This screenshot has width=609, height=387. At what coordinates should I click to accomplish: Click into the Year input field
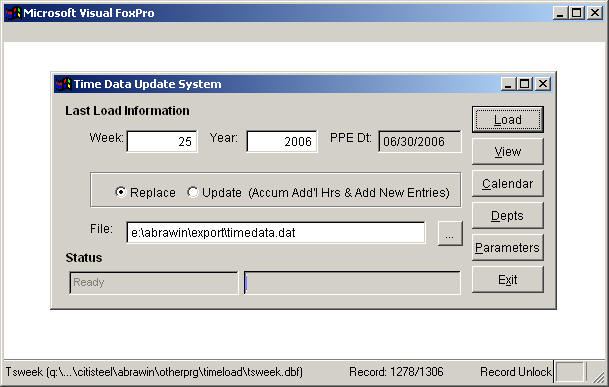282,141
